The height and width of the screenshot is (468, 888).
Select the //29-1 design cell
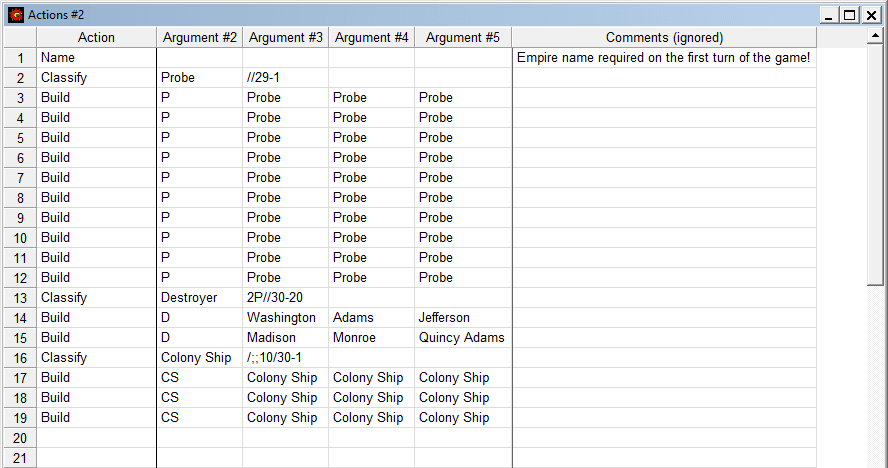(285, 78)
